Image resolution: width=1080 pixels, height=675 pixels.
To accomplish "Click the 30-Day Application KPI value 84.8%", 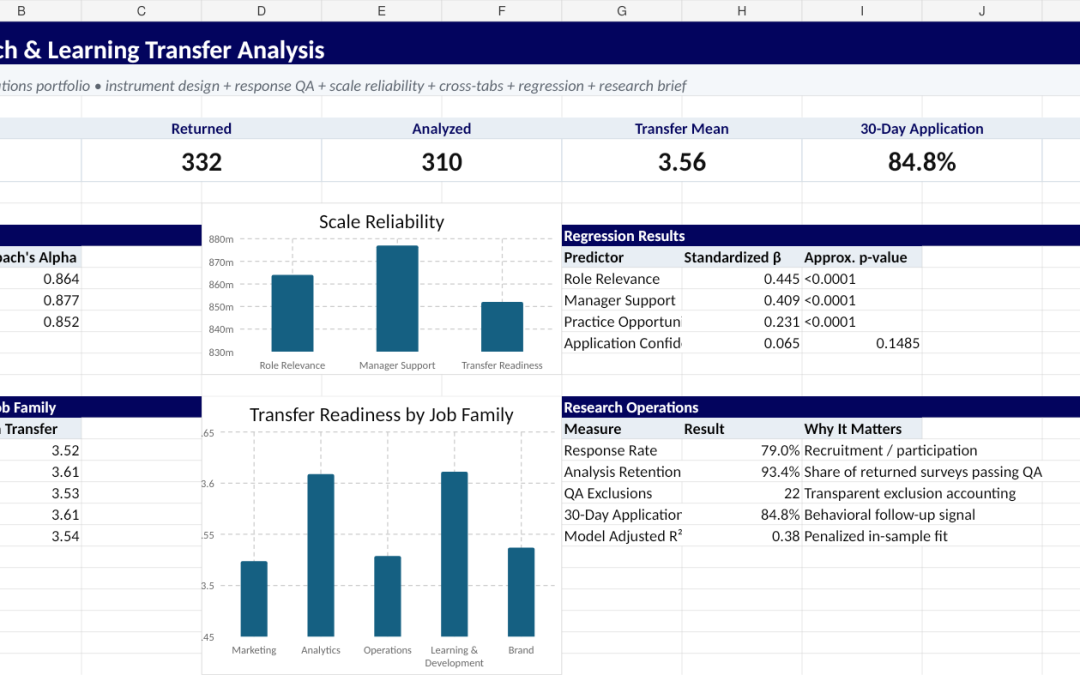I will pyautogui.click(x=922, y=162).
